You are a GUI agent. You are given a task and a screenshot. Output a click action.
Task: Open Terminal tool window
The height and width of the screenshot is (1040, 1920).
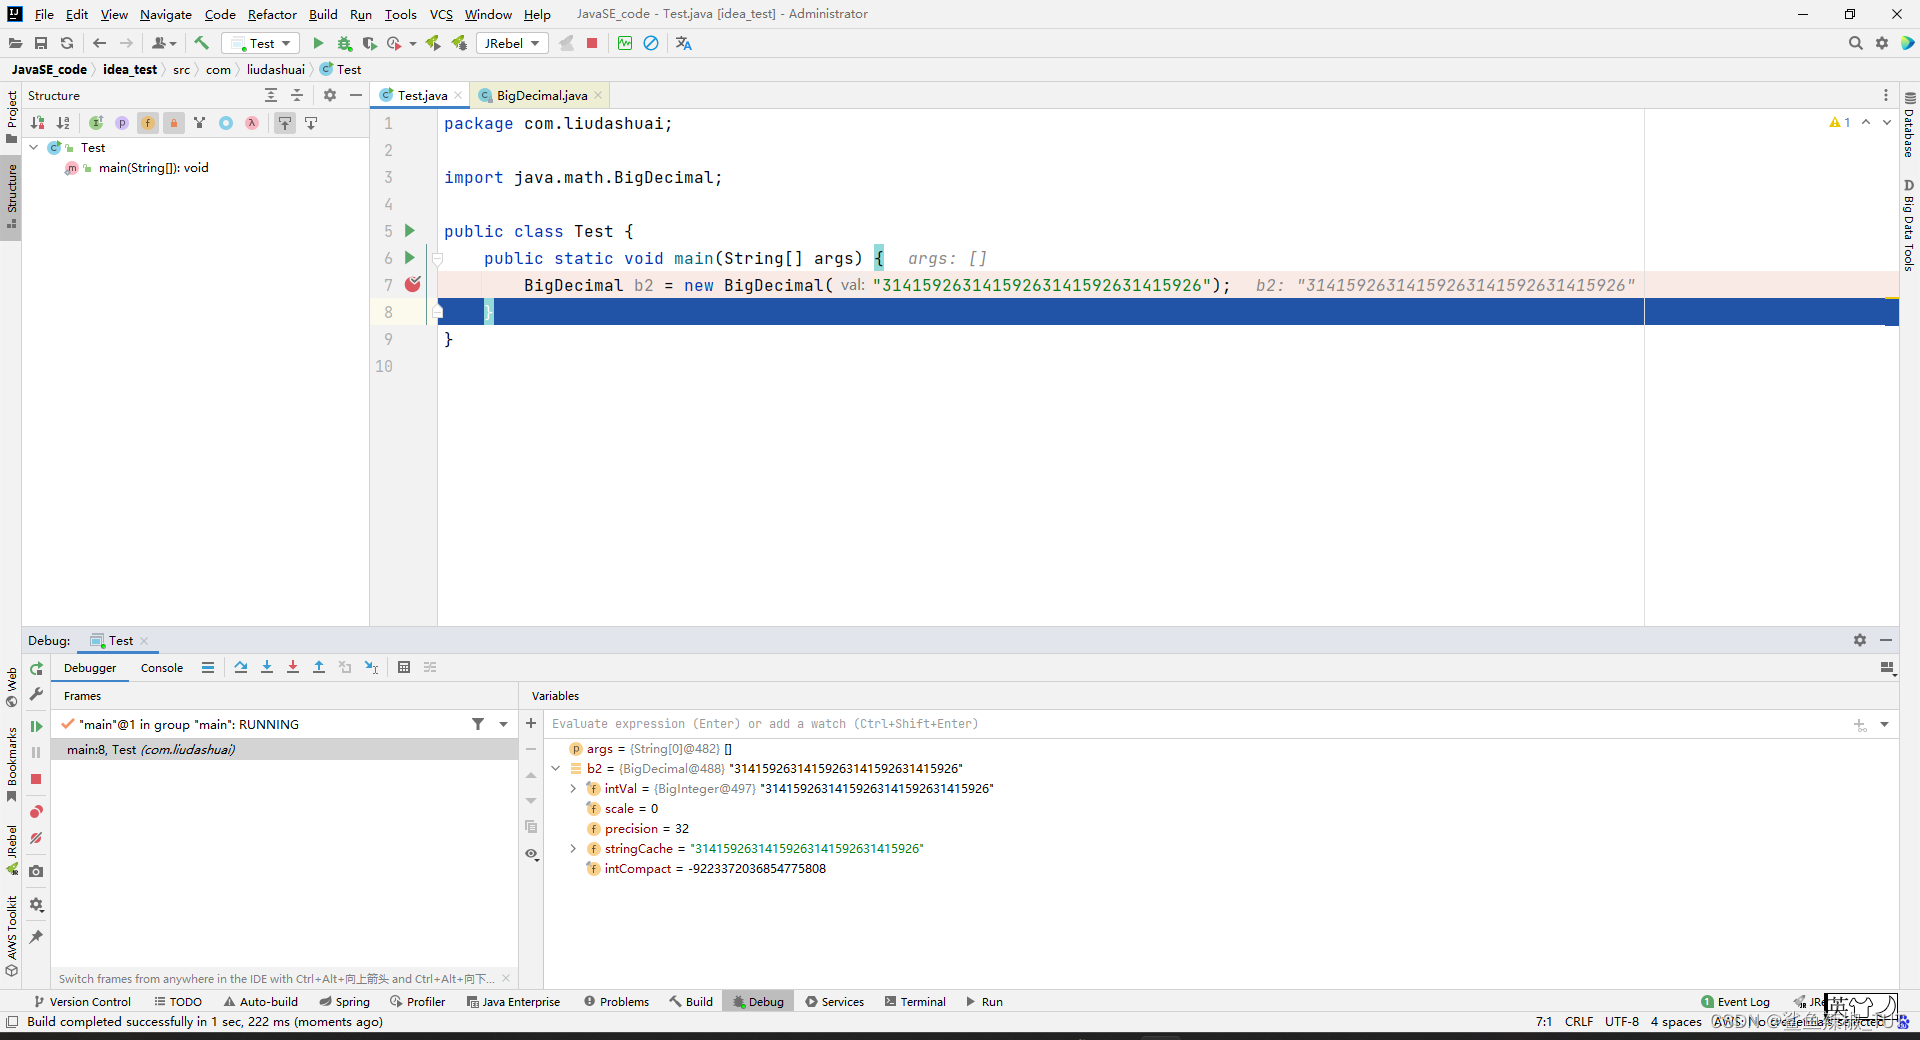point(915,1001)
